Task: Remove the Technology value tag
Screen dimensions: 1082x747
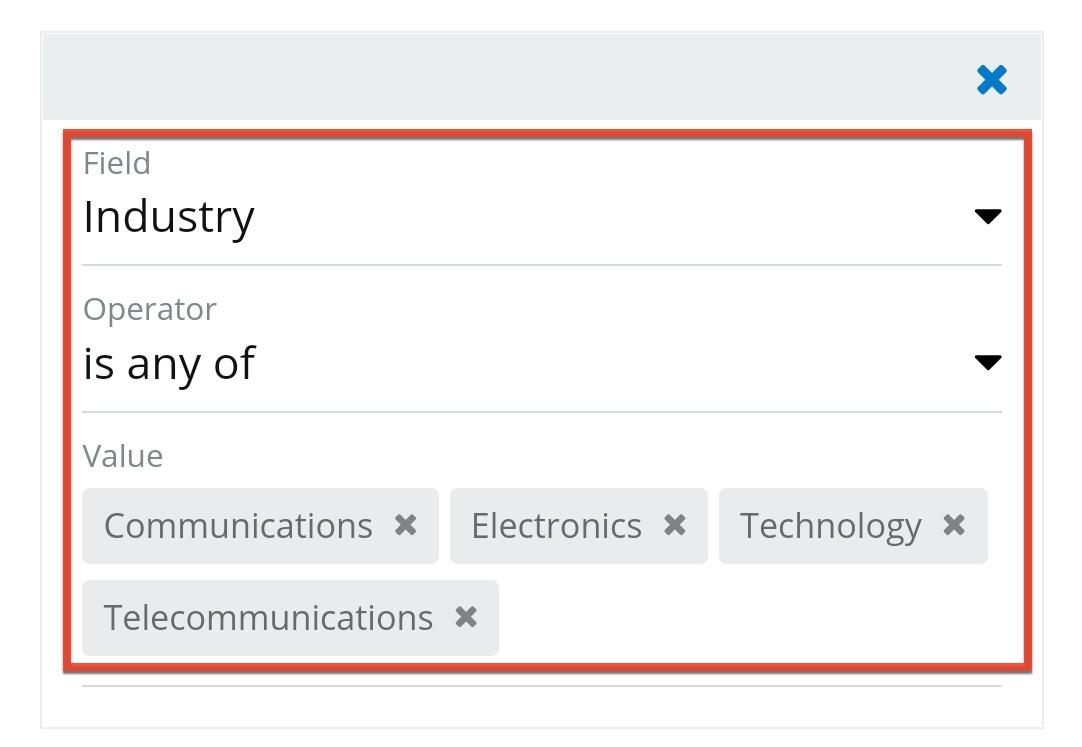Action: tap(954, 525)
